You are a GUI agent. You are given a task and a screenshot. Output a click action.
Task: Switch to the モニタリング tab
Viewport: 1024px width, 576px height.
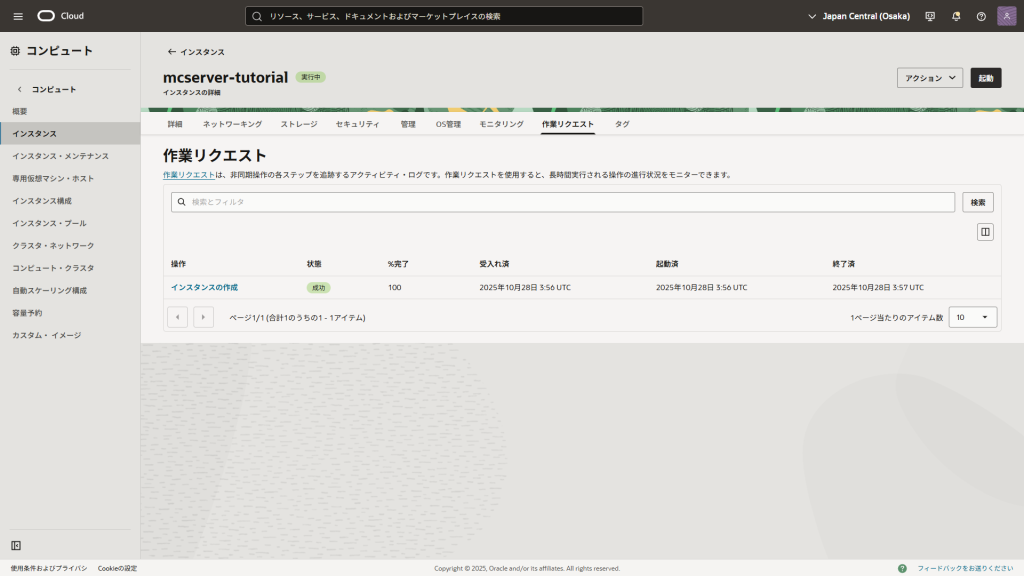point(501,124)
